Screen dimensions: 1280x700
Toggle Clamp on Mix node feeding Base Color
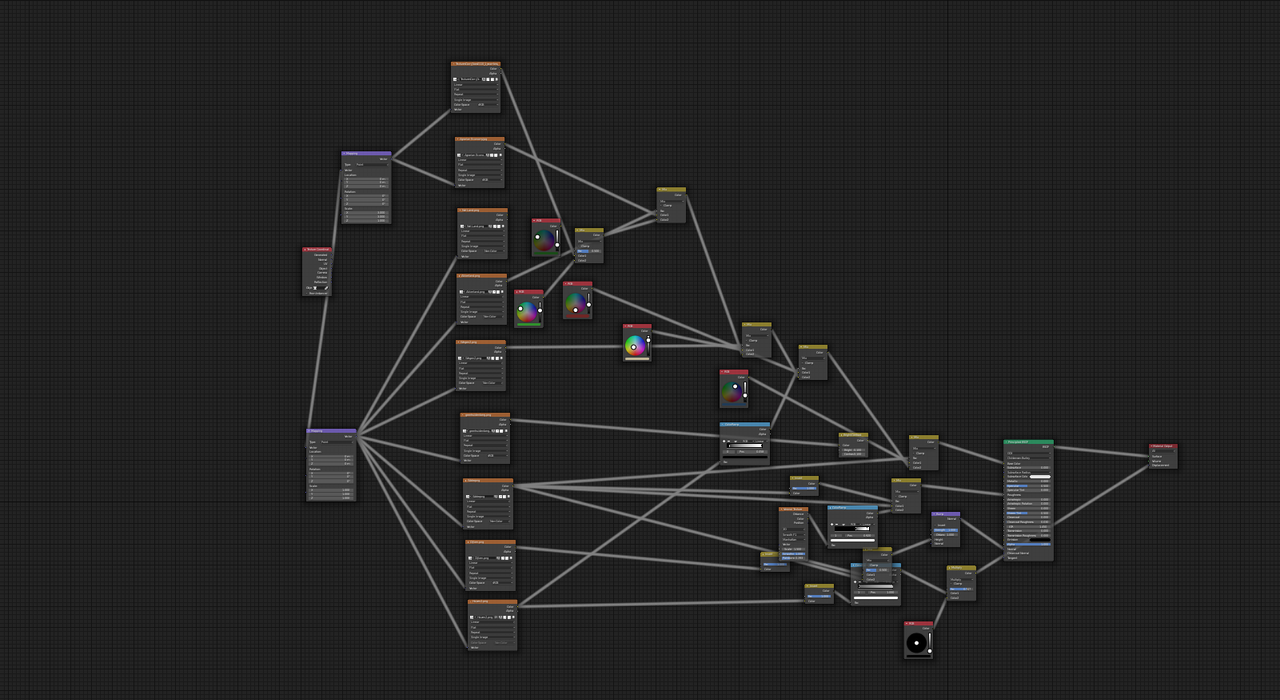coord(914,453)
